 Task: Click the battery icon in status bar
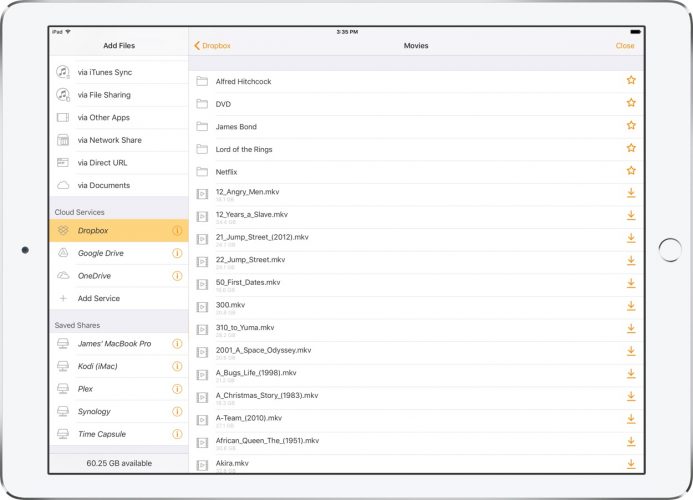click(636, 32)
